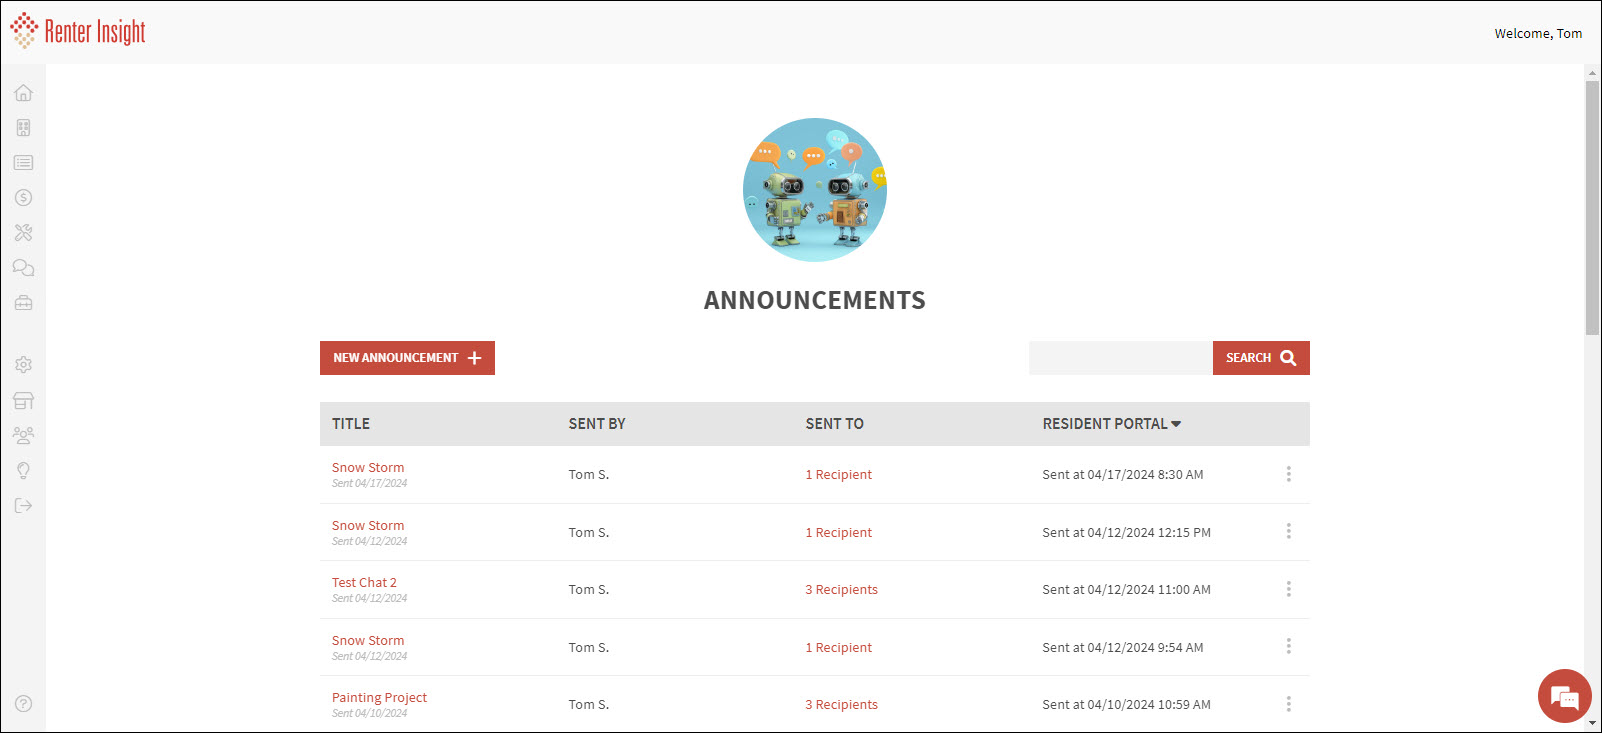Click the Search button
Screen dimensions: 1602x733
point(1261,358)
